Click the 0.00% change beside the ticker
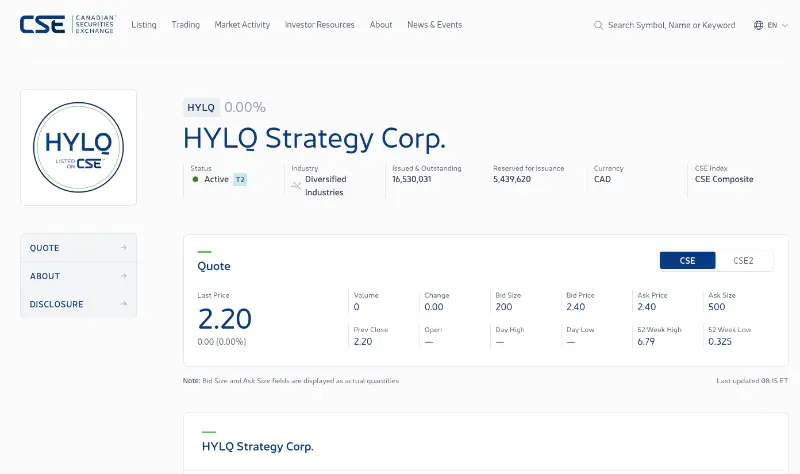Screen dimensions: 800x474 coord(245,107)
